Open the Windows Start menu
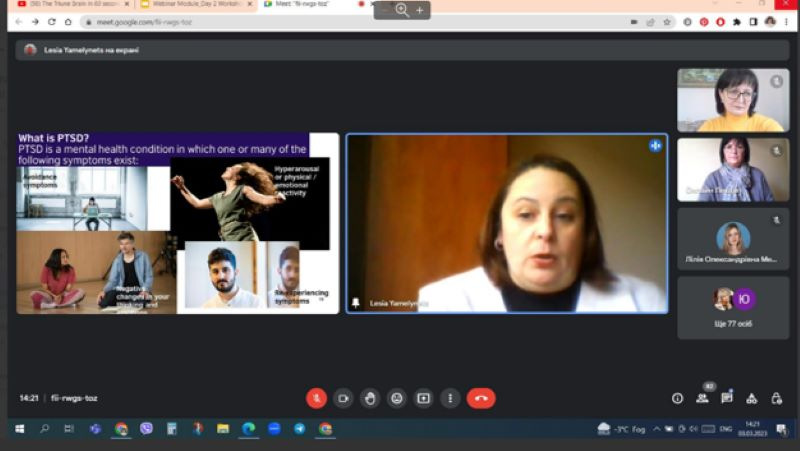The height and width of the screenshot is (451, 800). [x=19, y=429]
